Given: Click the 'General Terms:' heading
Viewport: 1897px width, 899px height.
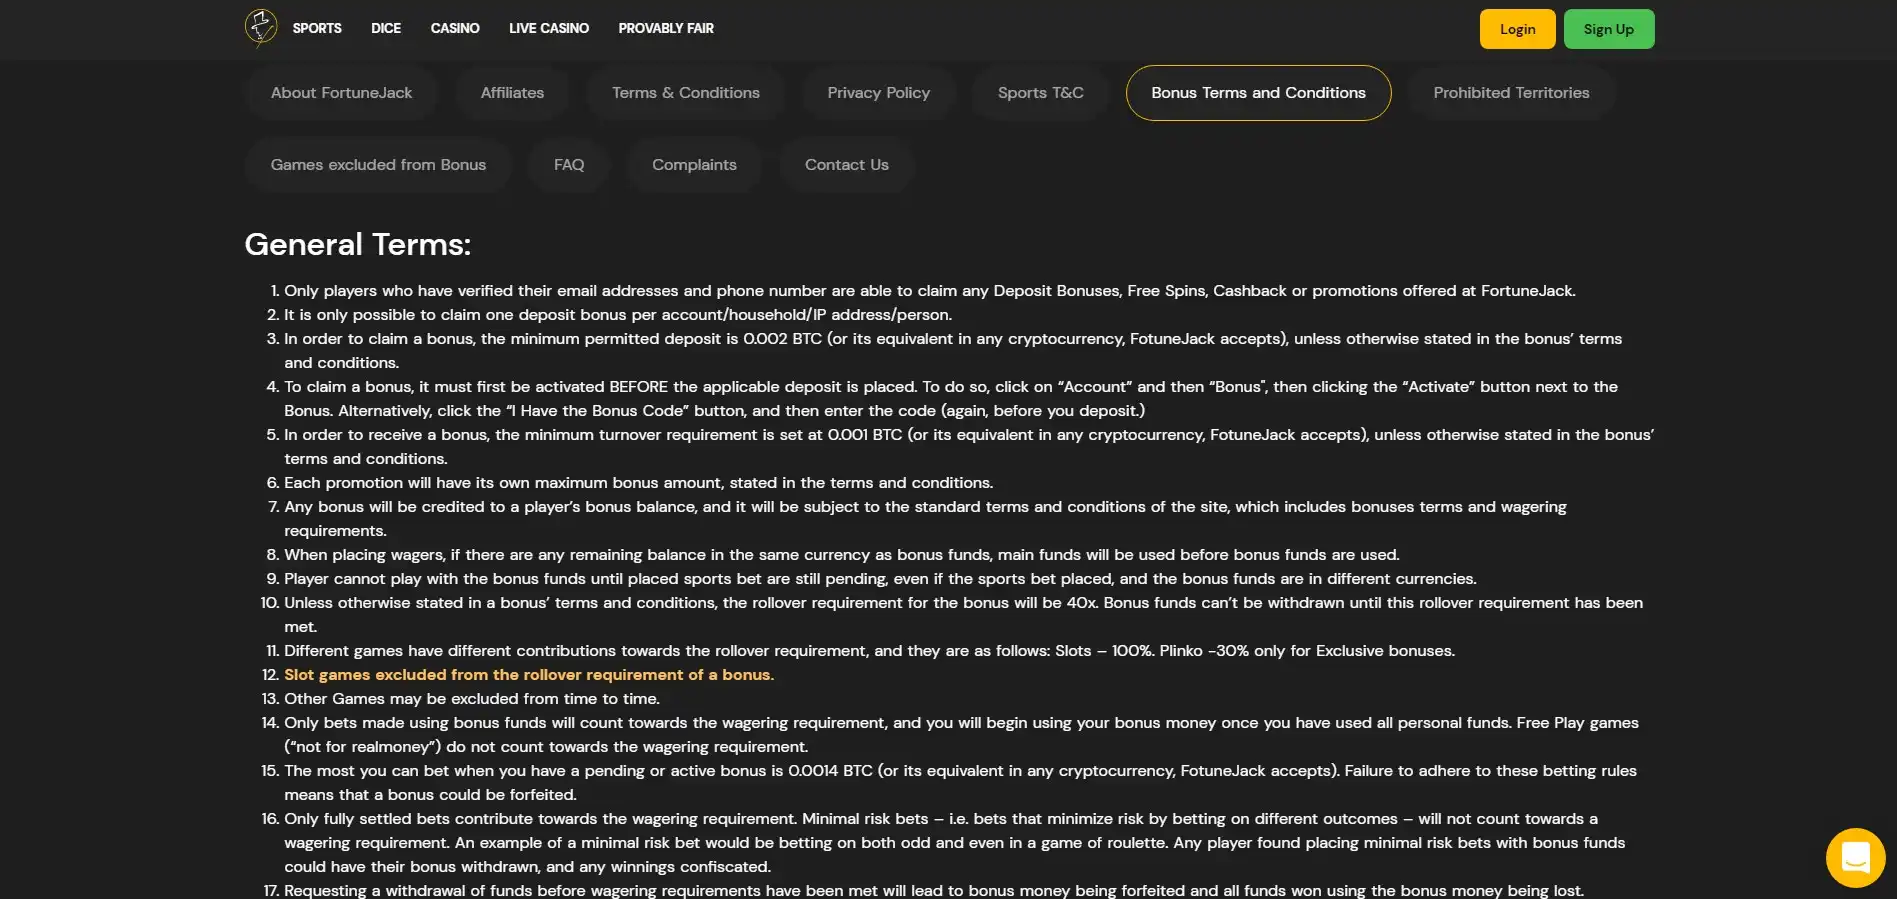Looking at the screenshot, I should pyautogui.click(x=357, y=244).
